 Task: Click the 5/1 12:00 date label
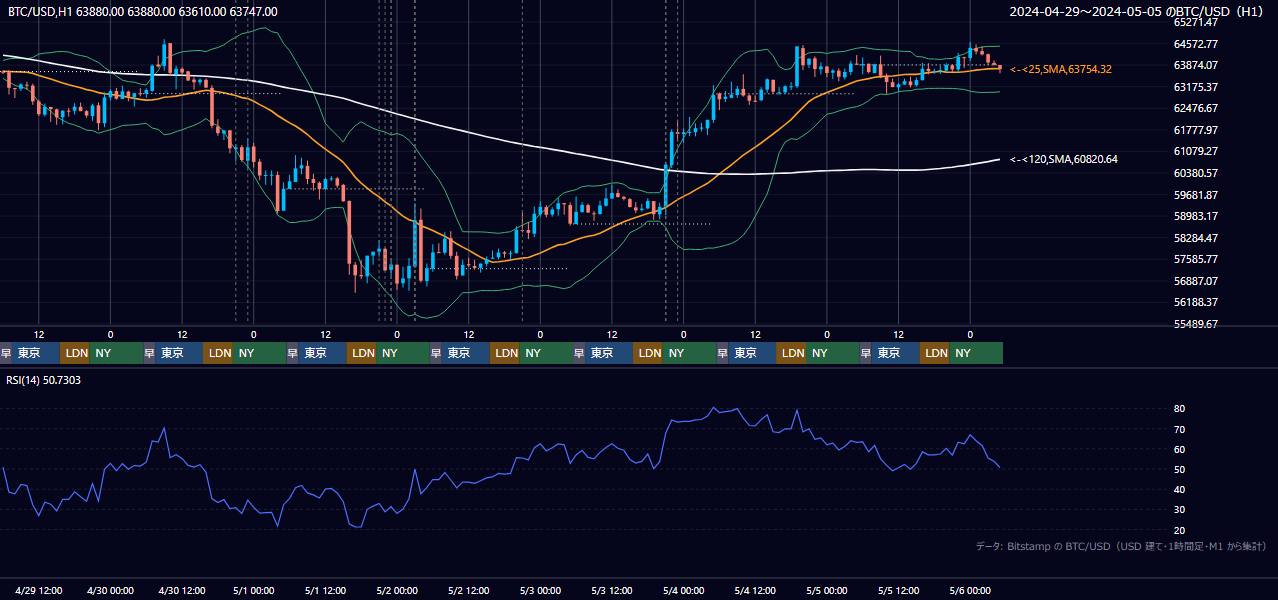coord(325,590)
